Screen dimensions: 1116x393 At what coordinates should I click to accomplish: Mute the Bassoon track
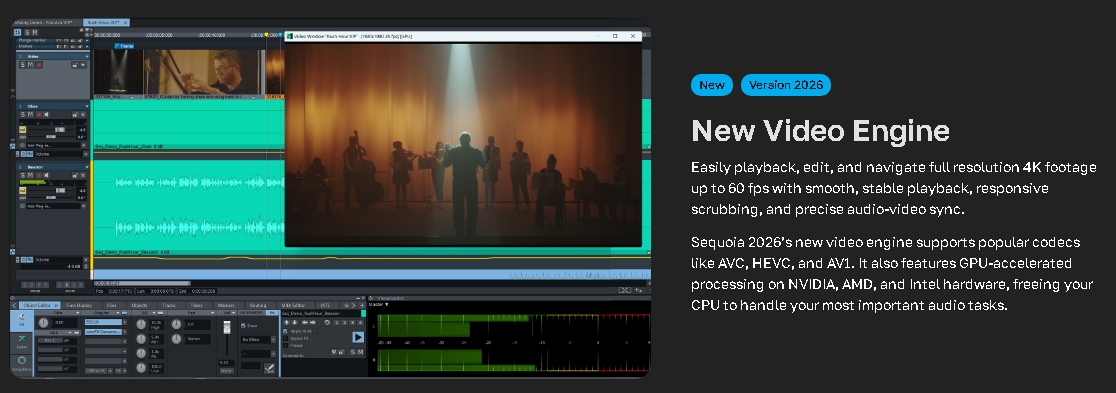[31, 174]
